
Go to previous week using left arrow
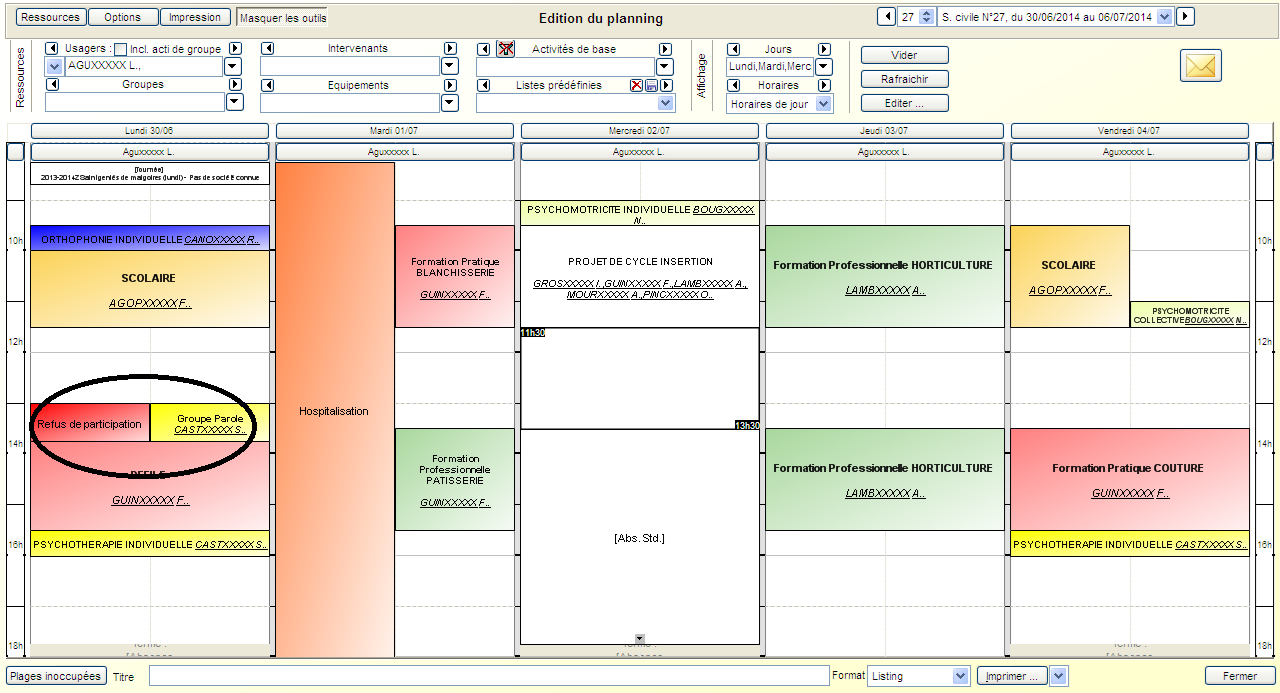point(886,17)
